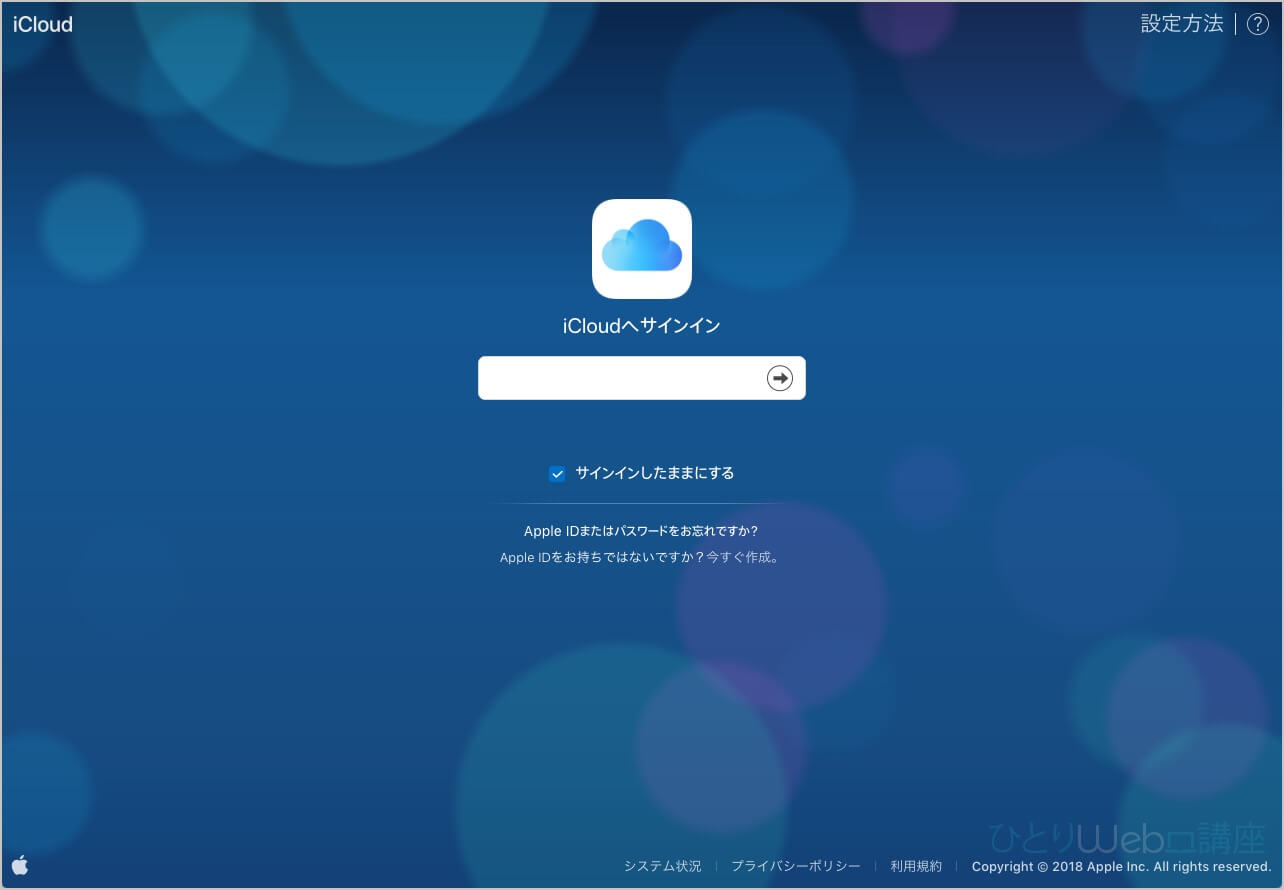Click the Apple logo in the footer
This screenshot has width=1284, height=890.
point(20,865)
